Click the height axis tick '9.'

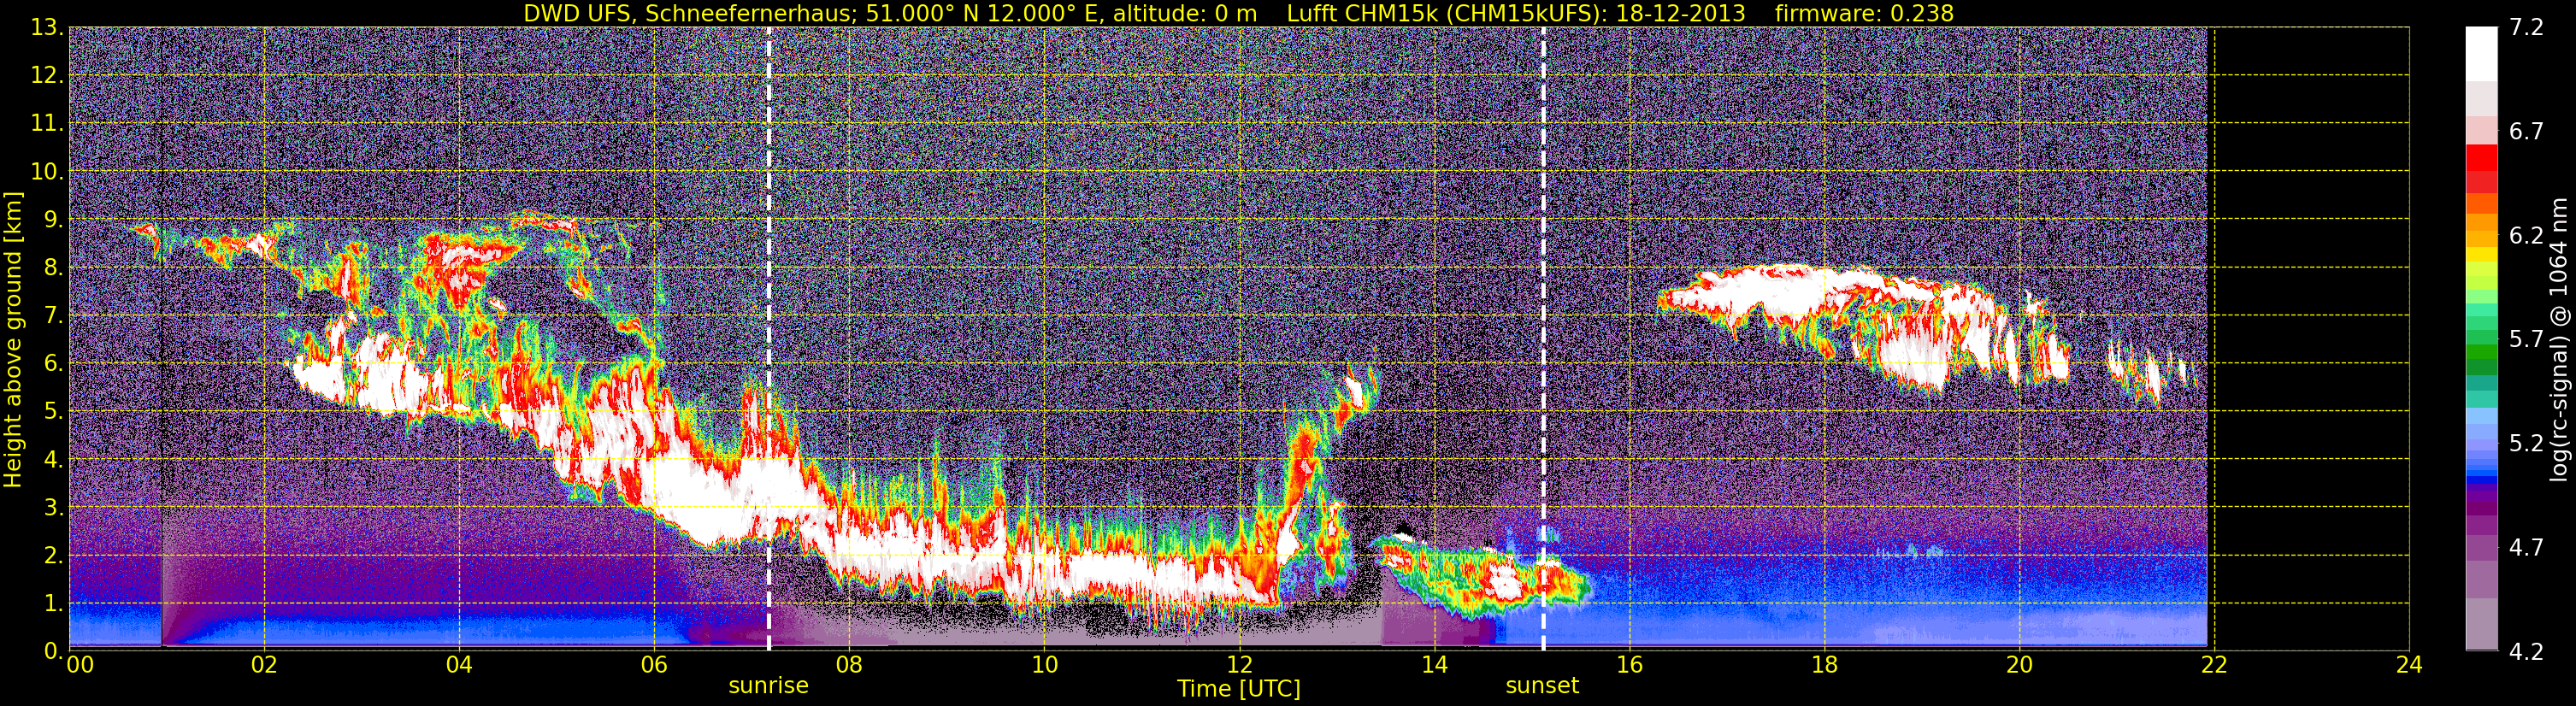click(54, 220)
